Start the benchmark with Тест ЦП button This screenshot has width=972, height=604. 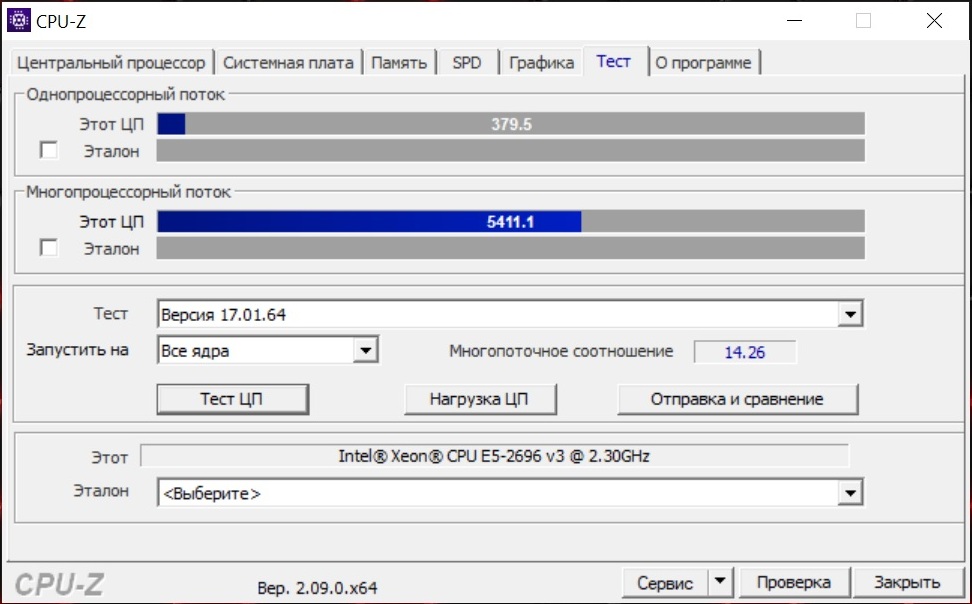pos(232,399)
